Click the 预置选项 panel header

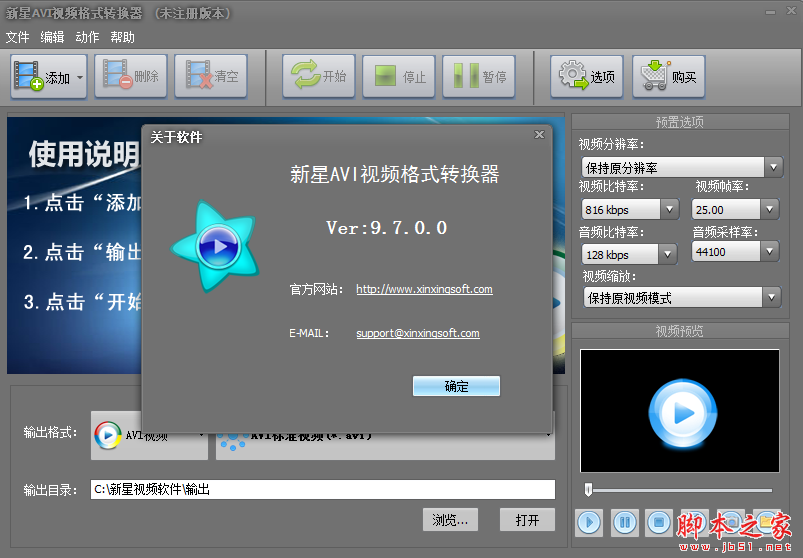point(680,122)
